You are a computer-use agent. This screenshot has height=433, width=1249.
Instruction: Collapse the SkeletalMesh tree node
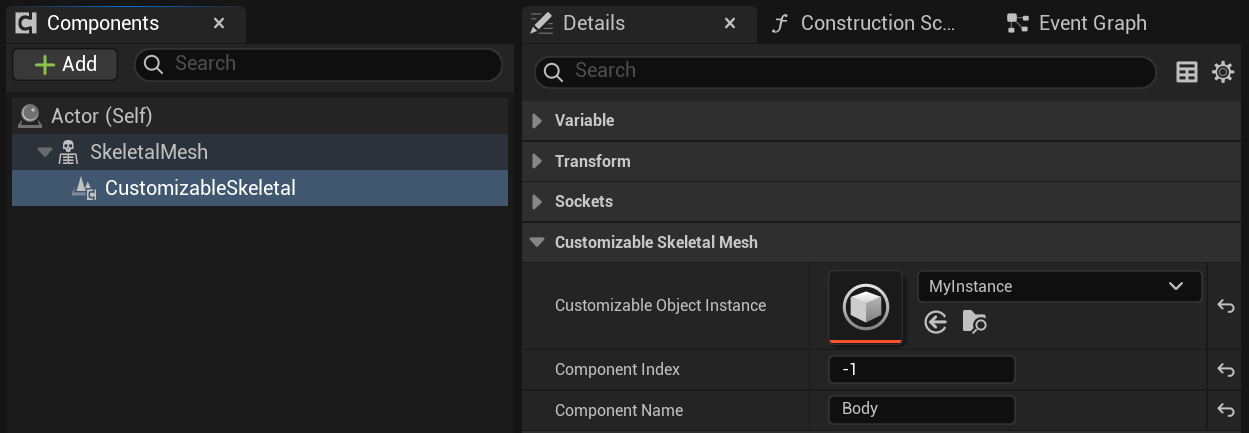tap(44, 152)
